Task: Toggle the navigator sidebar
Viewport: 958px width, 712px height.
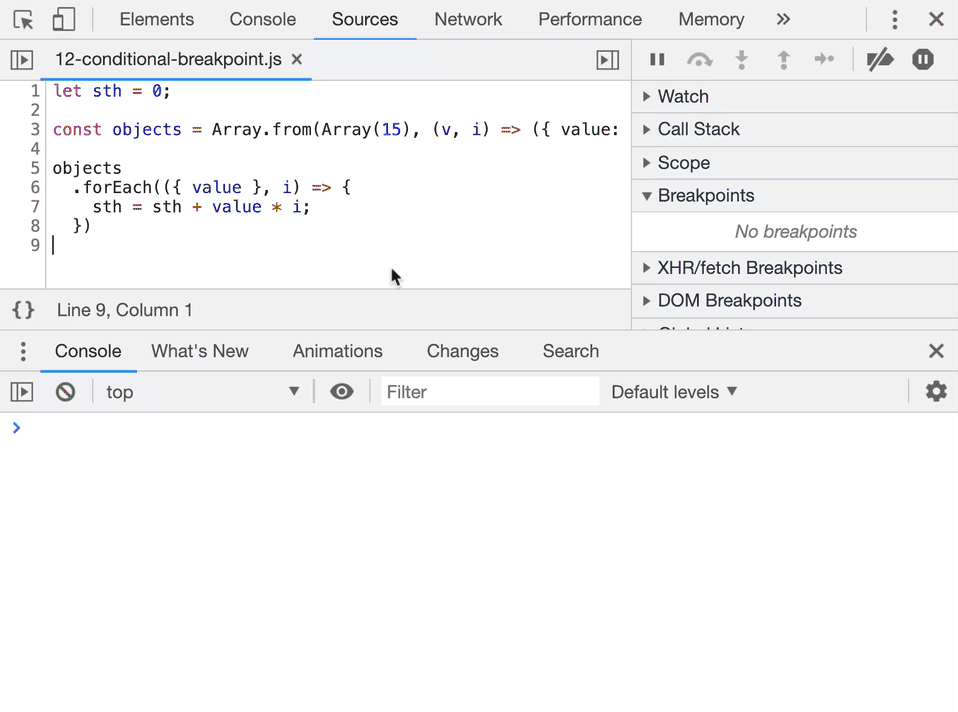Action: [21, 59]
